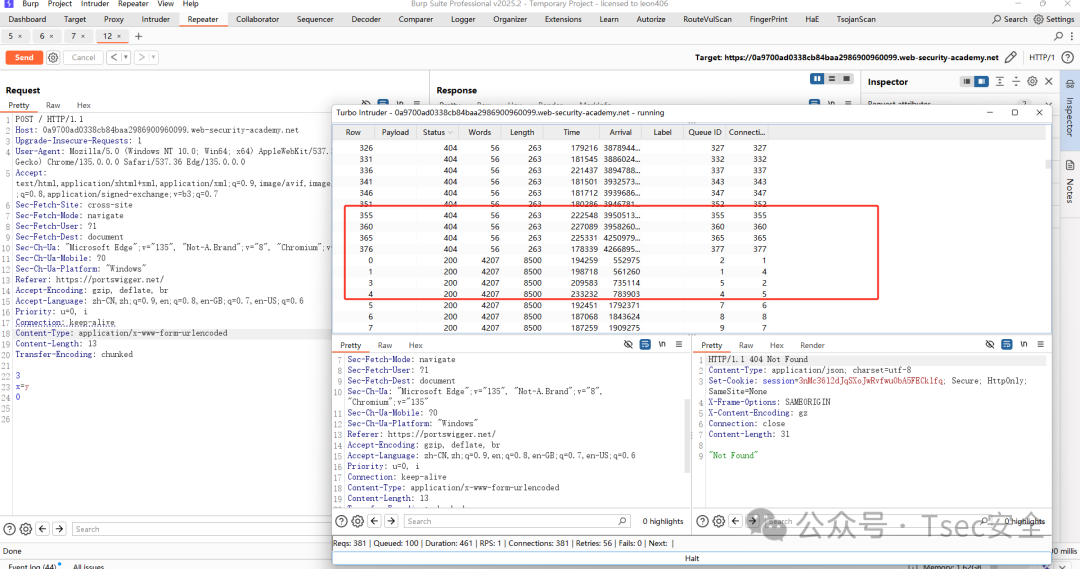The height and width of the screenshot is (569, 1080).
Task: Open help icon in Turbo Intruder request pane
Action: pos(341,521)
